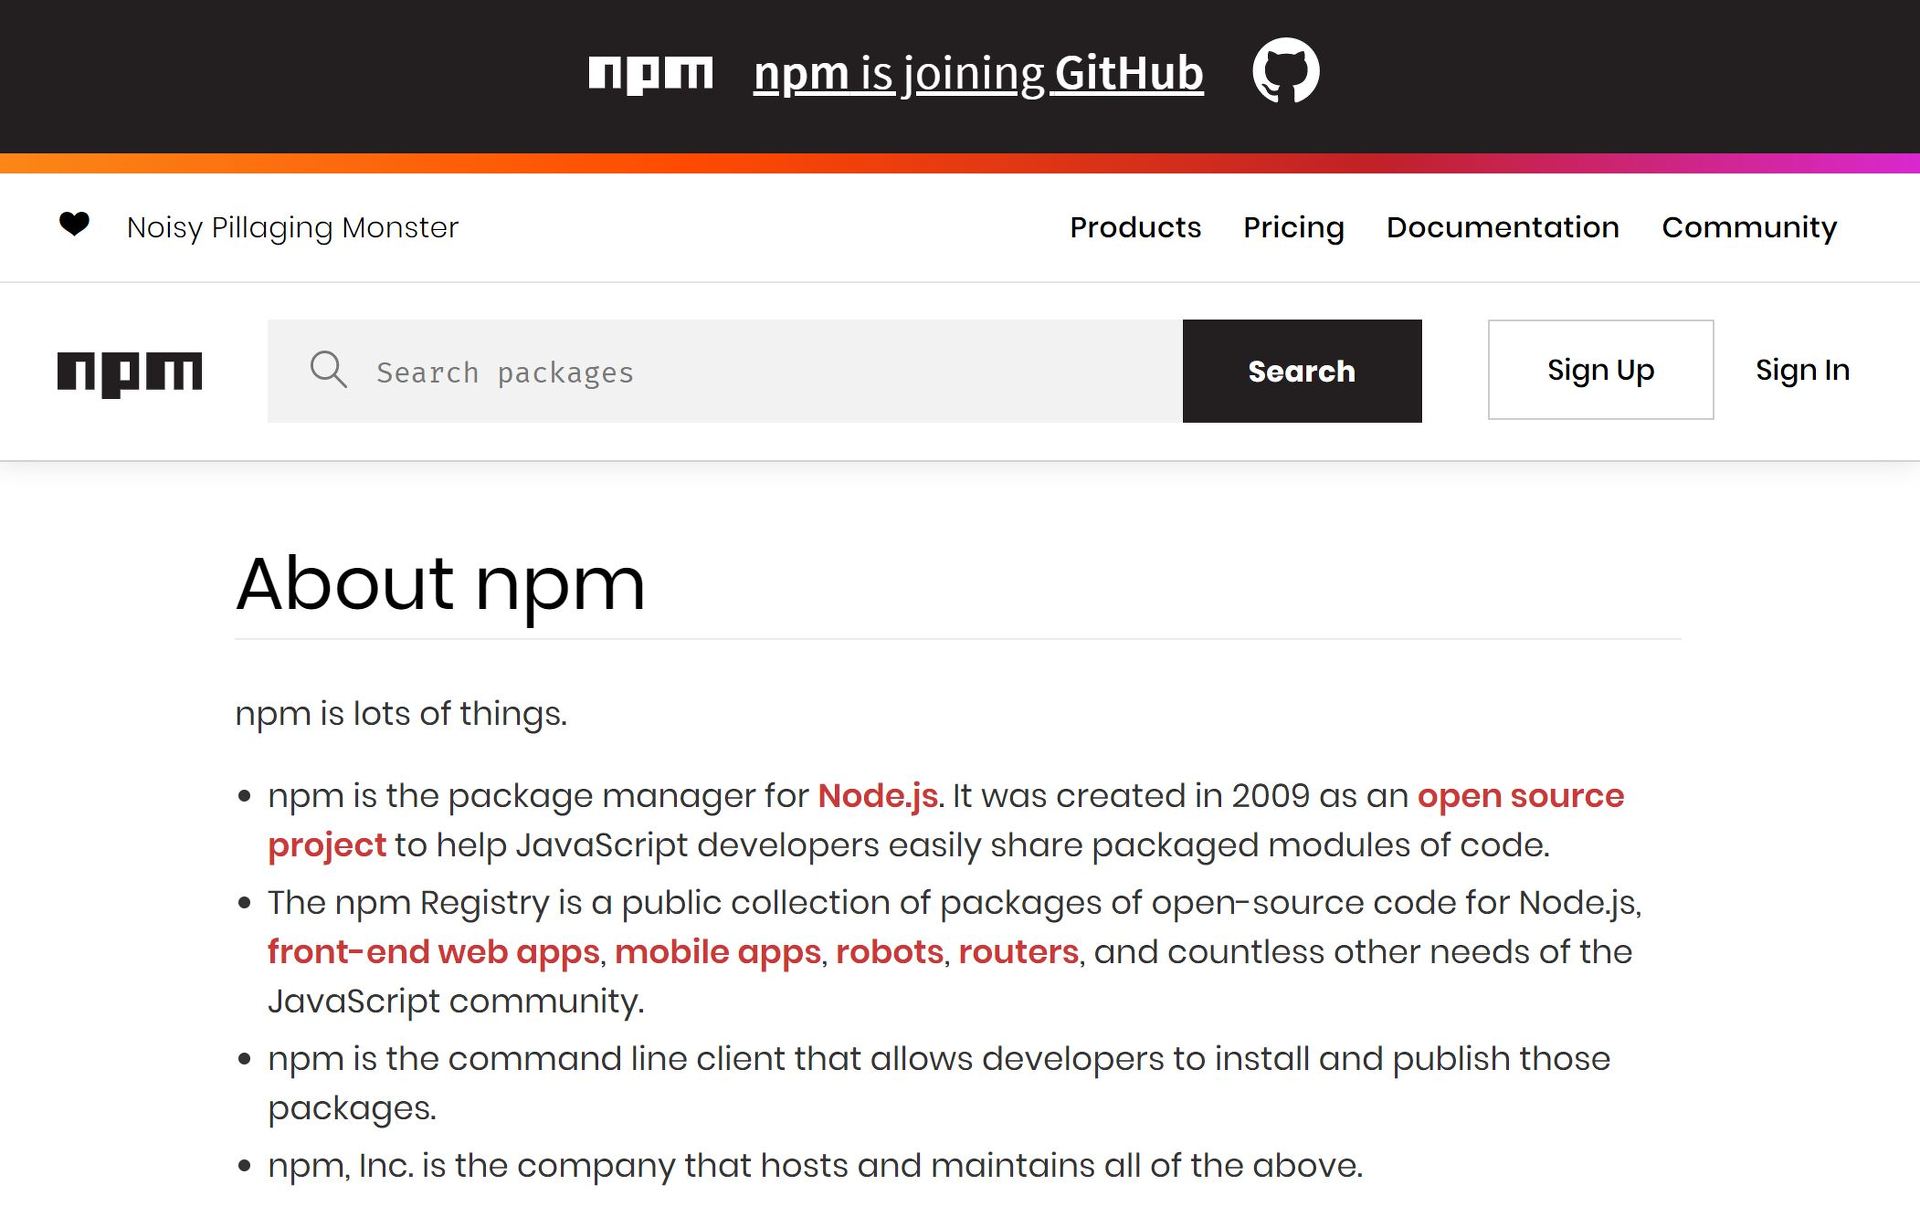This screenshot has height=1227, width=1920.
Task: Open GitHub via the Octocat icon
Action: pyautogui.click(x=1287, y=71)
